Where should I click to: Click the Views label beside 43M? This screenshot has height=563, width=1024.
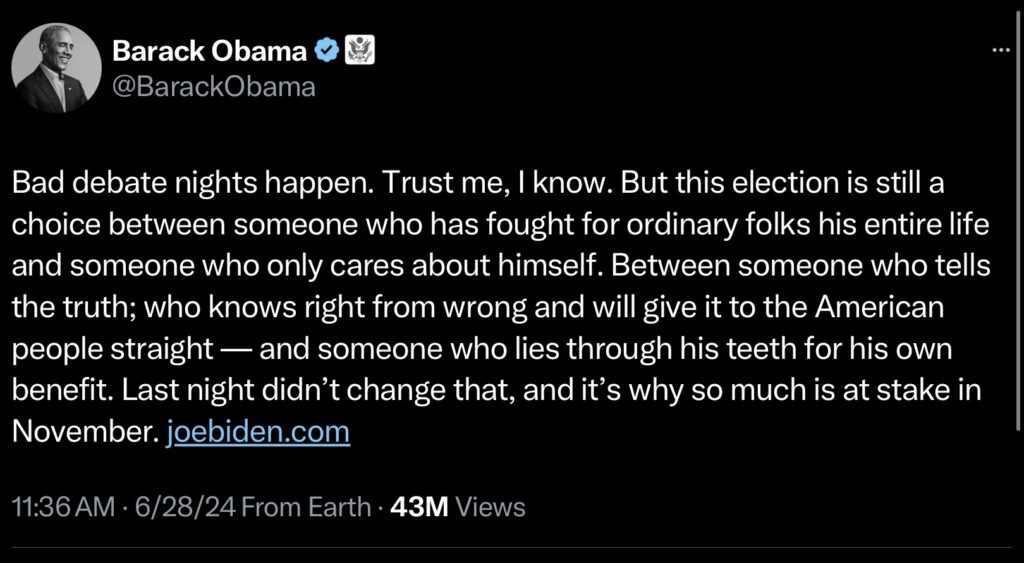tap(490, 506)
